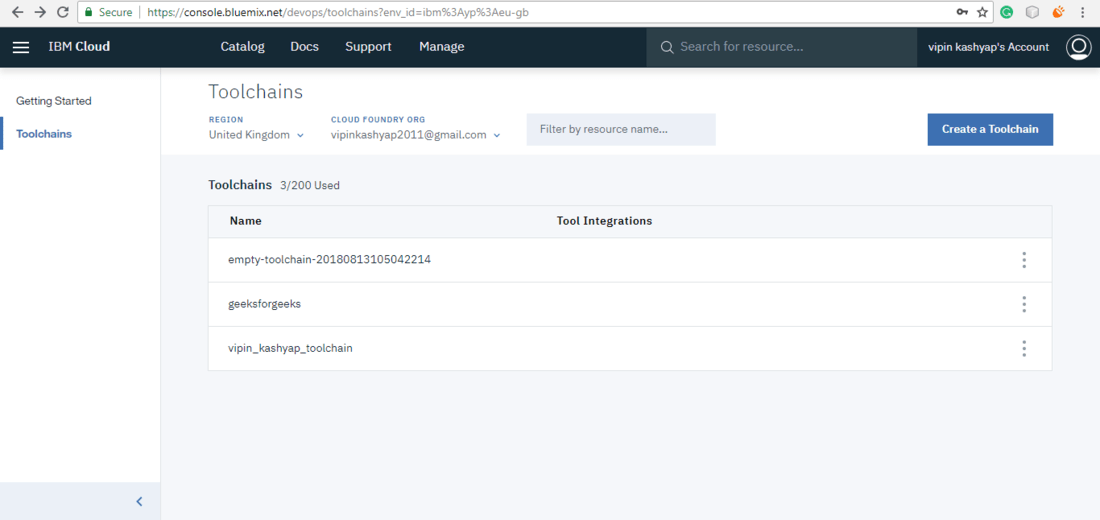Viewport: 1100px width, 520px height.
Task: Click the browser address bar URL
Action: 337,12
